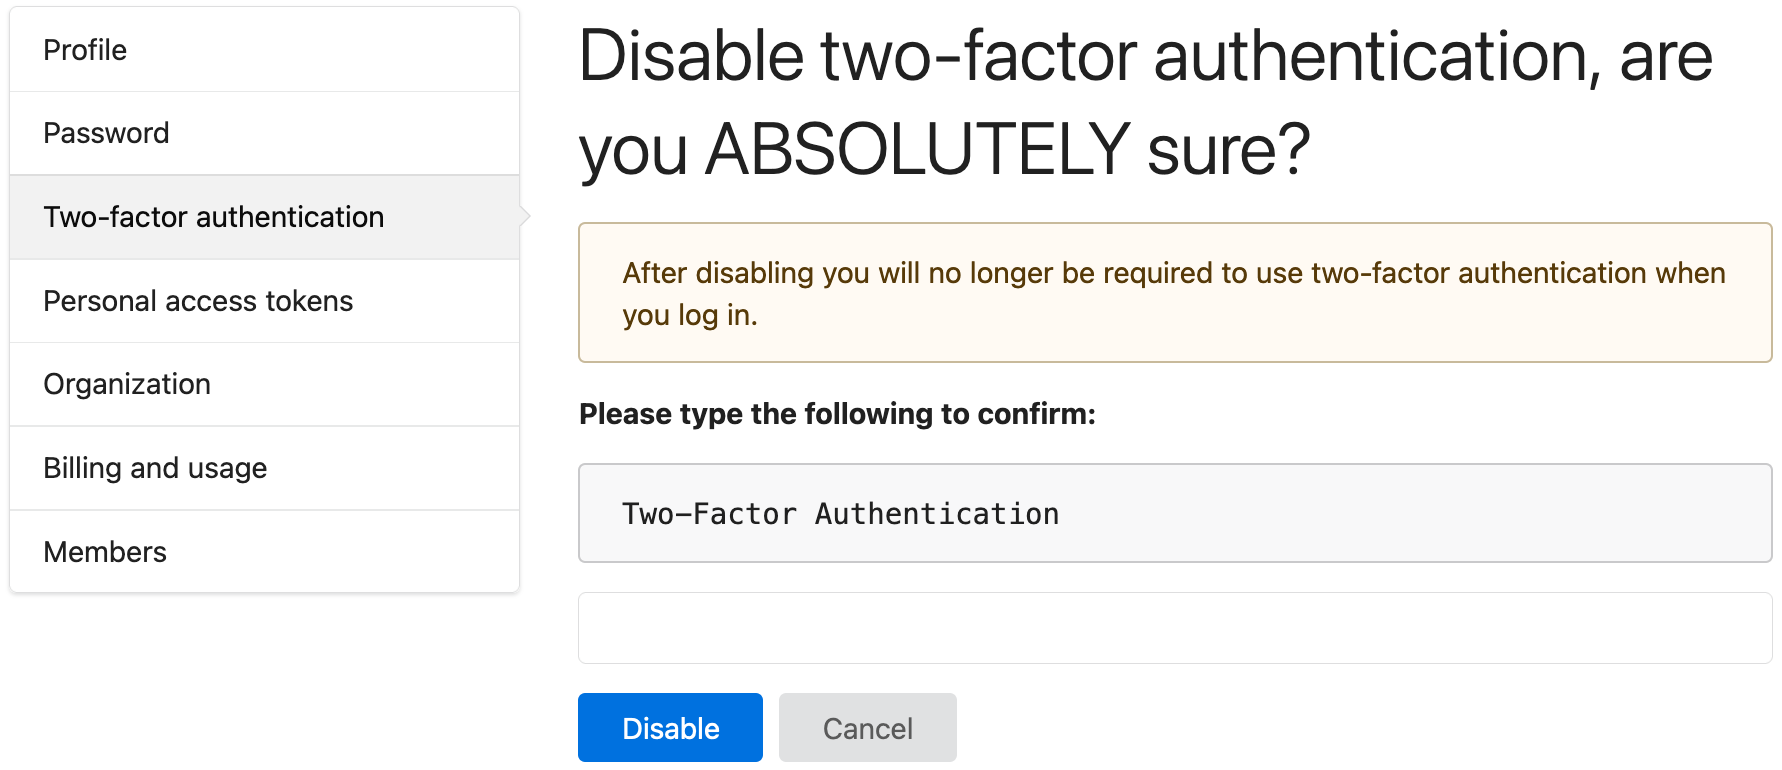Click the 'Please type the following' label
Viewport: 1782px width, 770px height.
tap(837, 414)
